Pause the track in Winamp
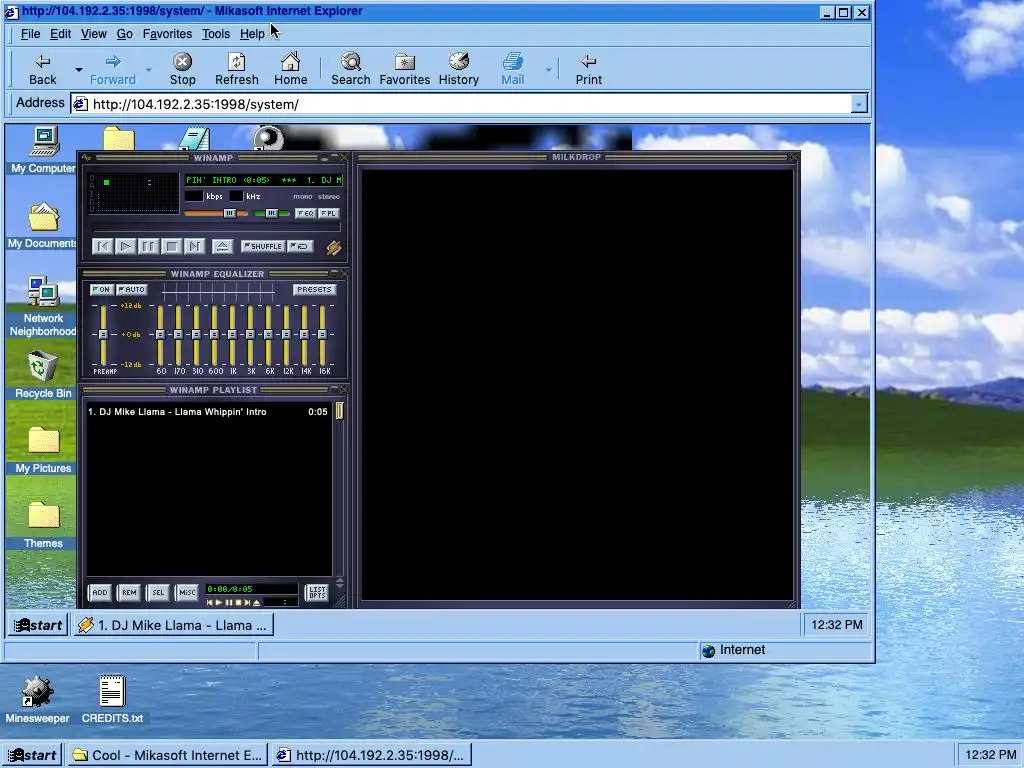The height and width of the screenshot is (768, 1024). [148, 246]
